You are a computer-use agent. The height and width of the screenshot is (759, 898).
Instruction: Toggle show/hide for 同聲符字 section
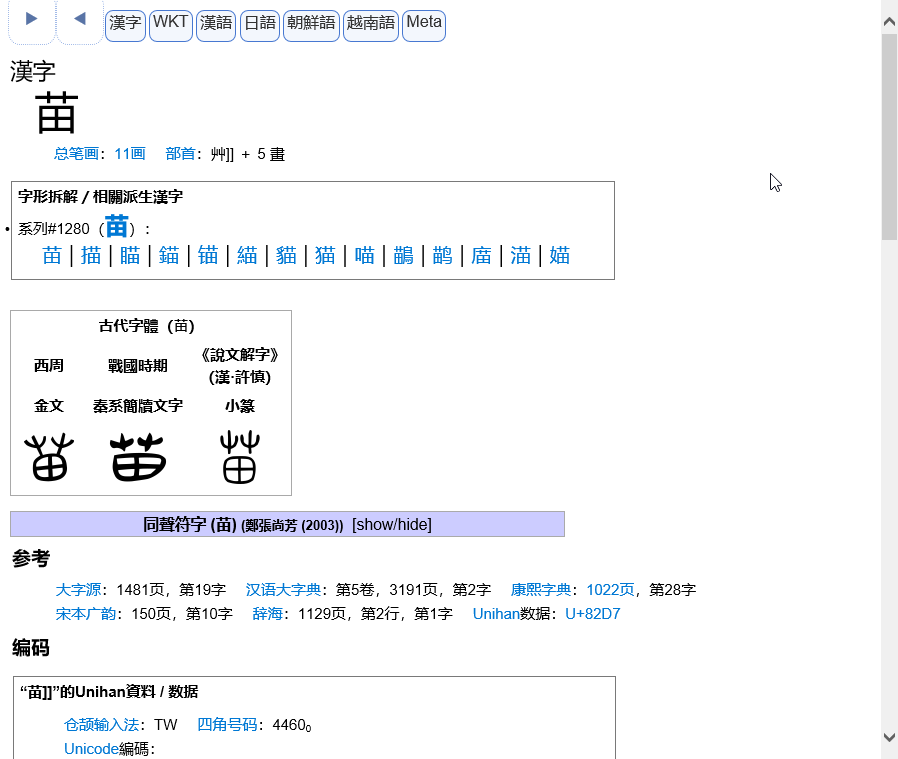pos(391,525)
